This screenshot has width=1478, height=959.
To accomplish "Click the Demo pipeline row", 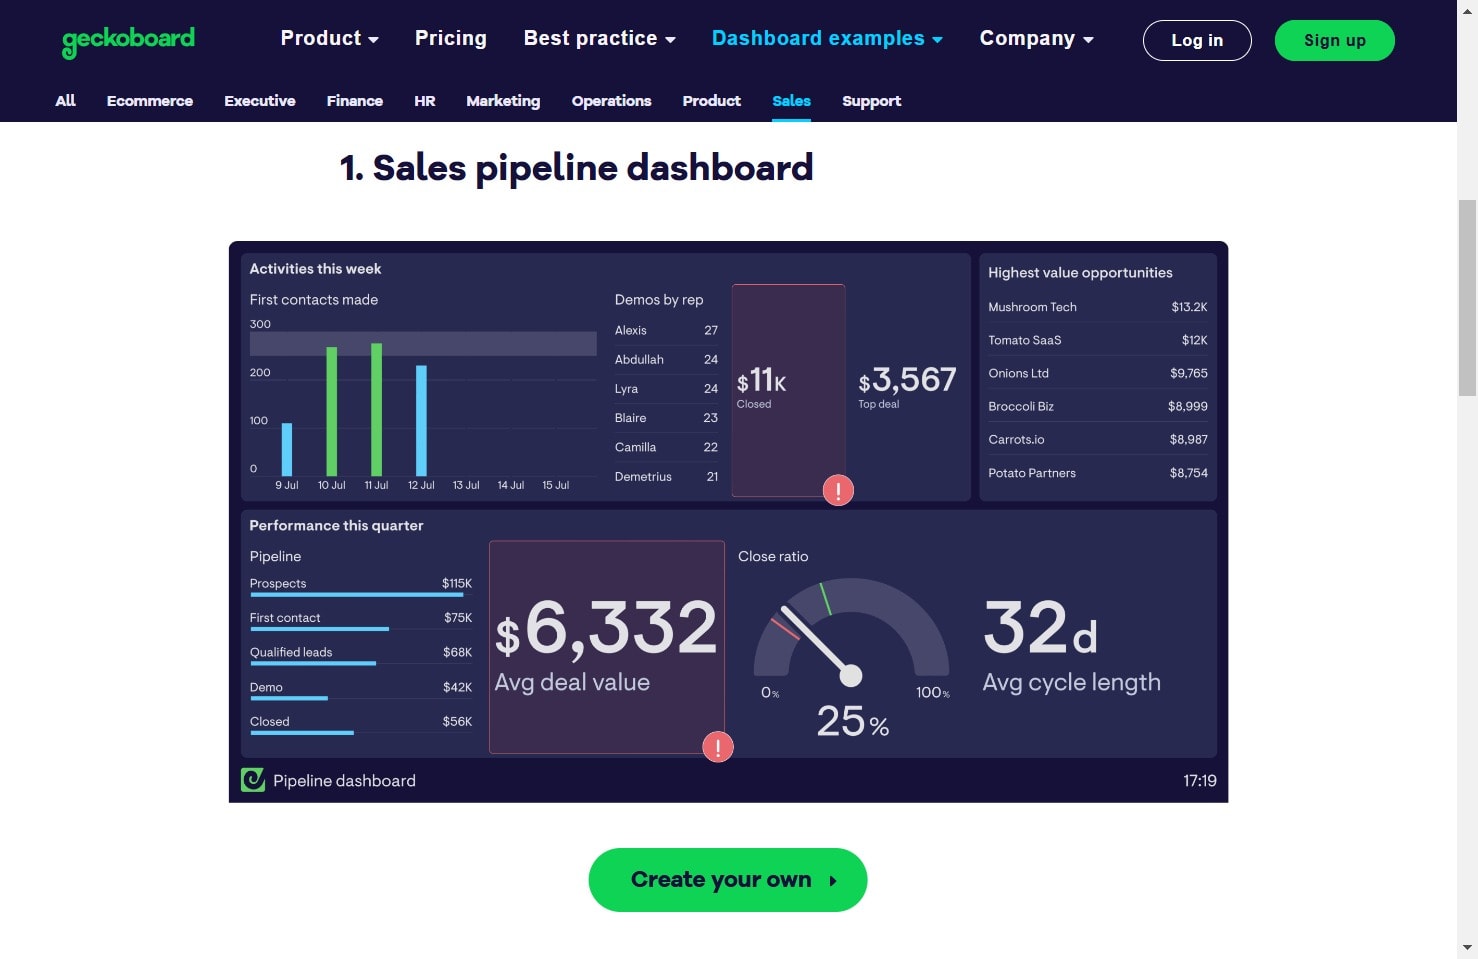I will (x=361, y=690).
